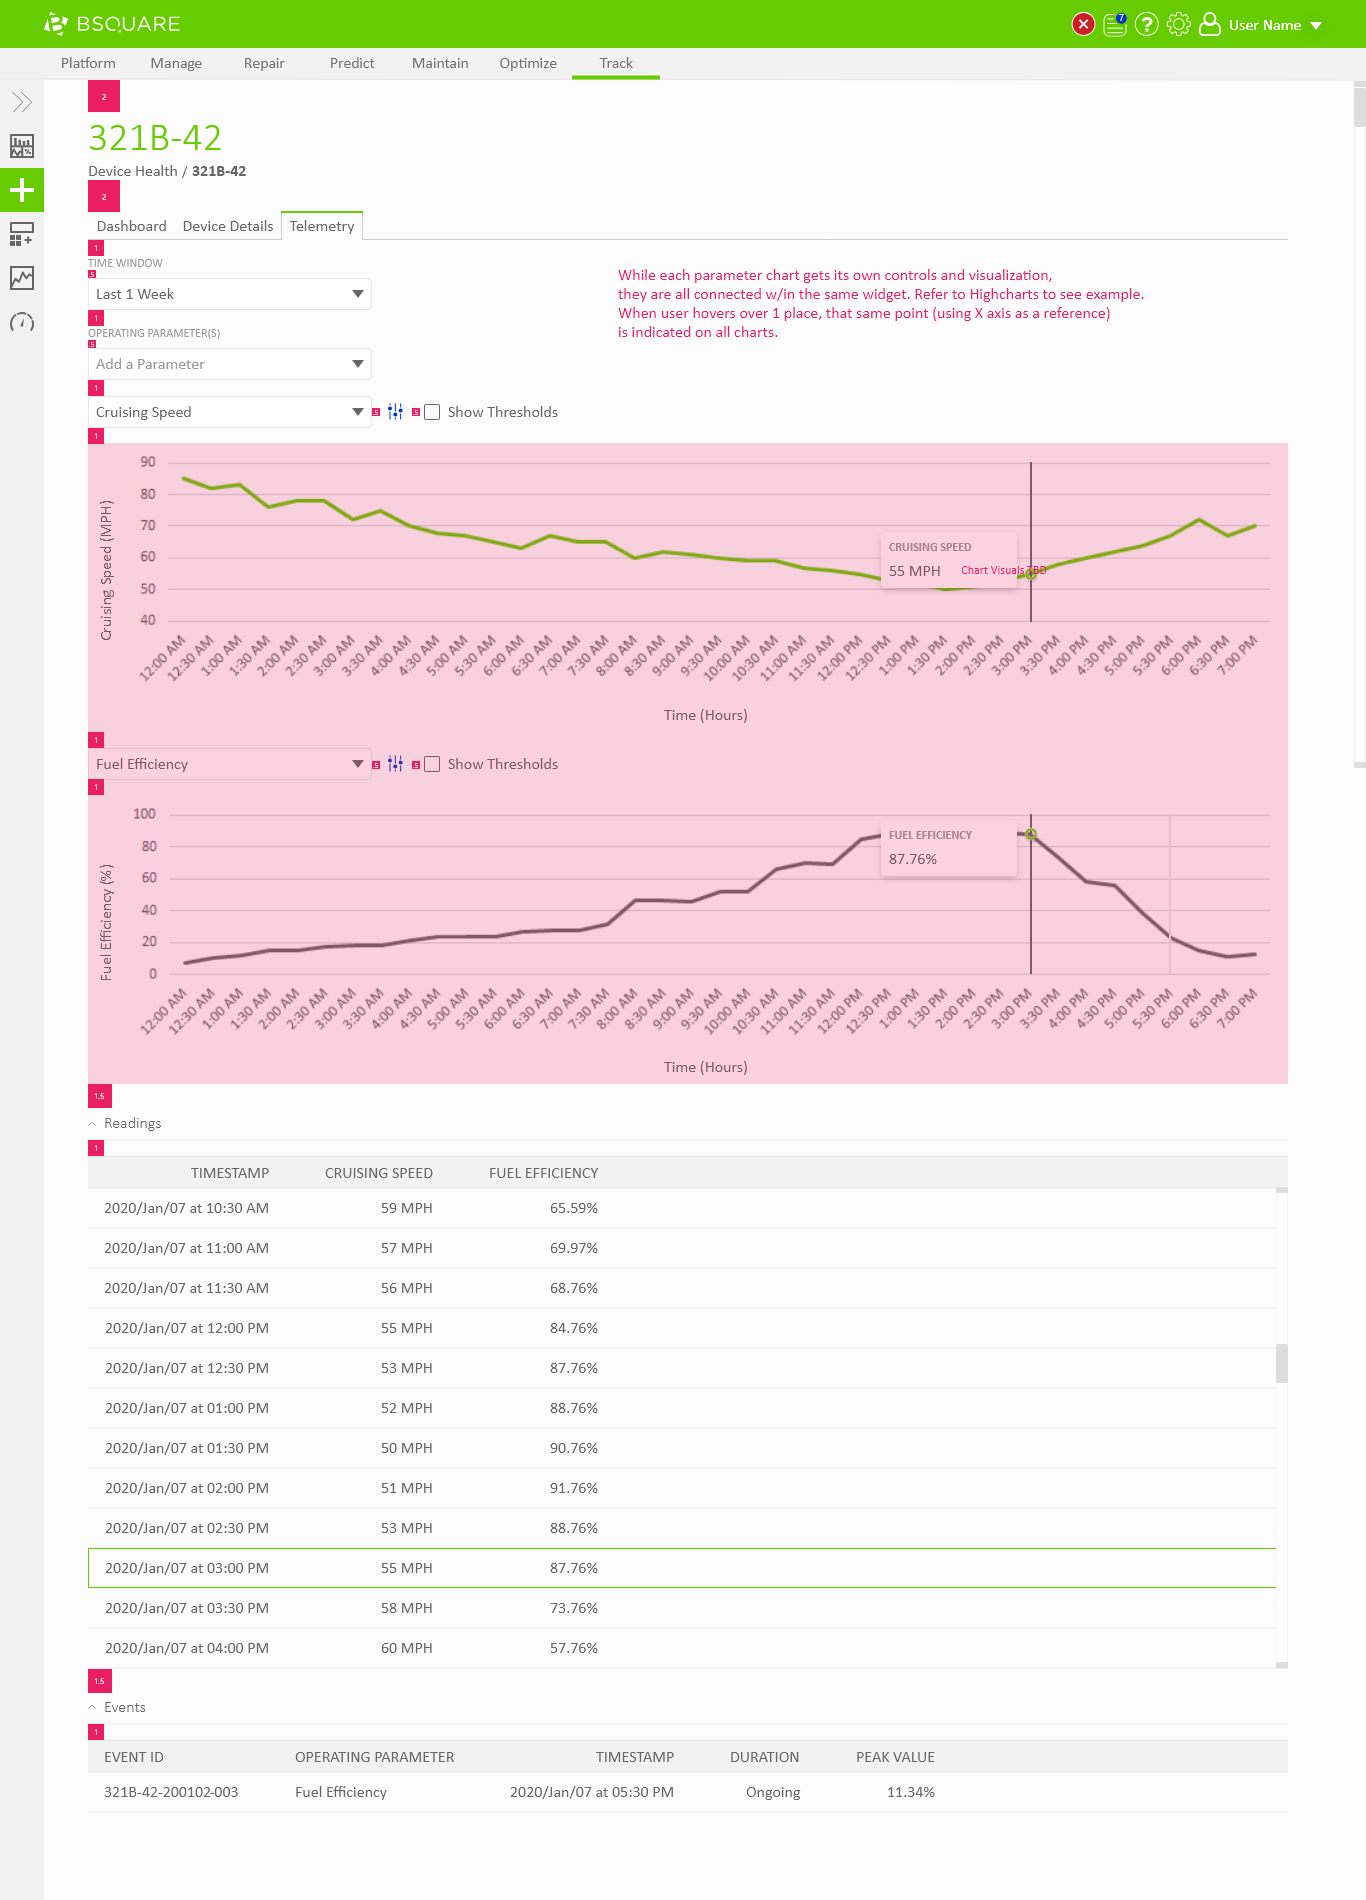Open Cruising Speed chart settings sliders icon
This screenshot has height=1900, width=1366.
click(x=395, y=412)
